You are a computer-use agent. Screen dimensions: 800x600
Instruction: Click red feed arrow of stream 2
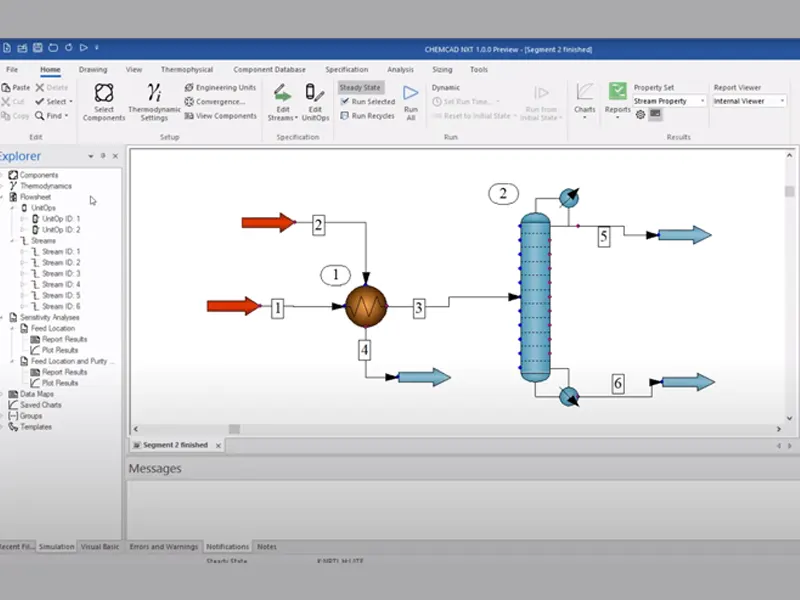pos(268,222)
